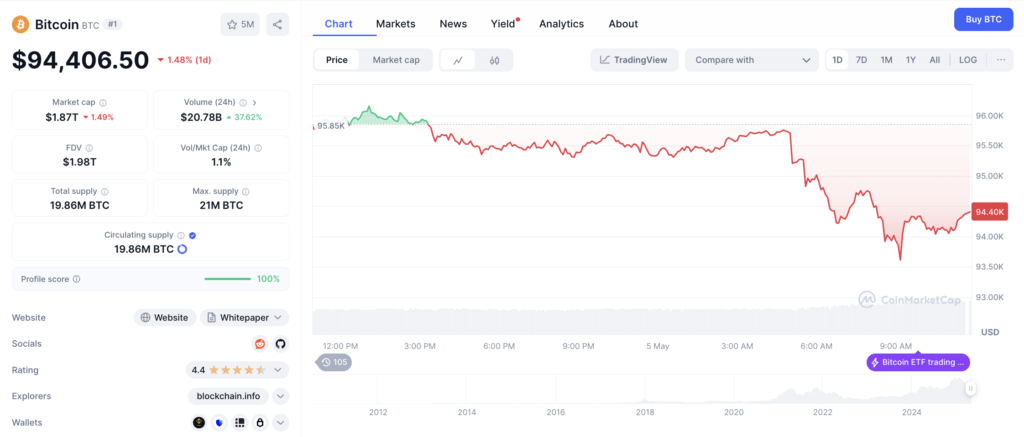Open the GitHub social link

280,344
